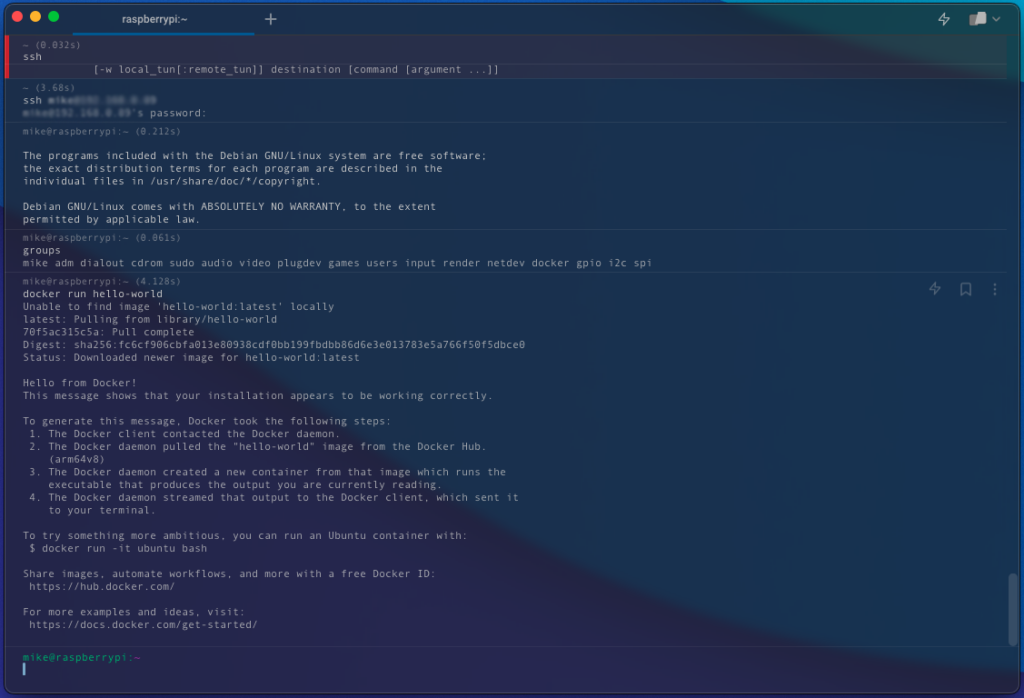Click 'latest: Pulling from library/hello-world'
The width and height of the screenshot is (1024, 698).
point(150,319)
